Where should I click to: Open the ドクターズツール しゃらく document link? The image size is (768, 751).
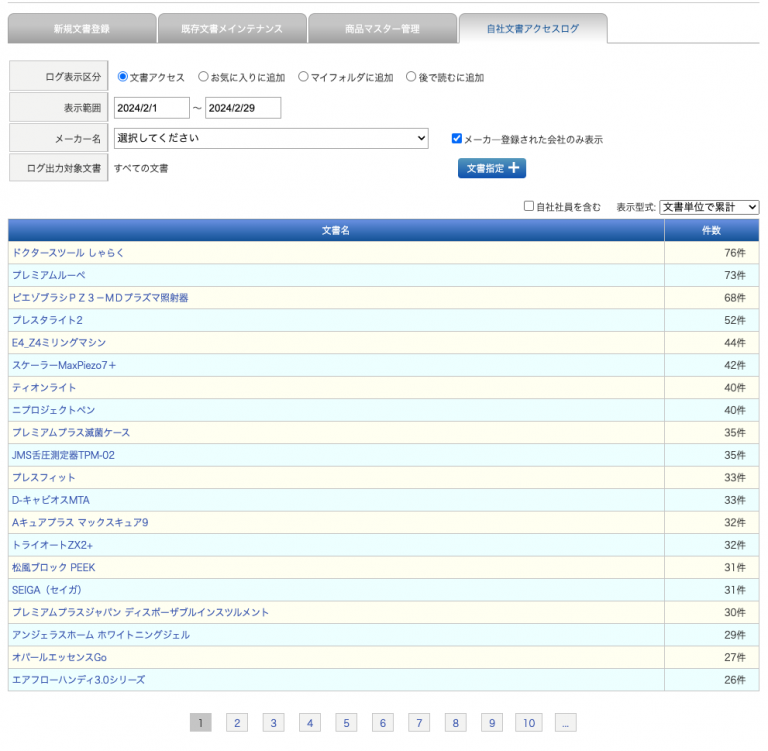68,253
